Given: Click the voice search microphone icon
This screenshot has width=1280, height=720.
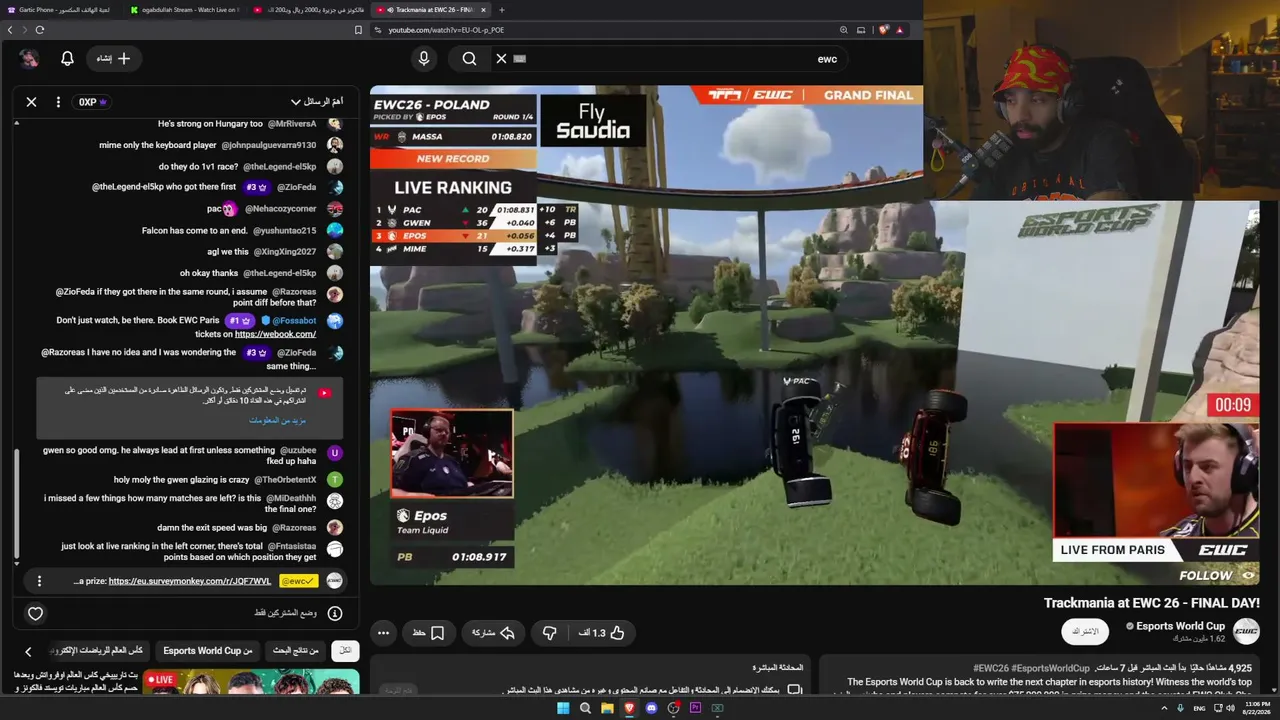Looking at the screenshot, I should click(424, 59).
